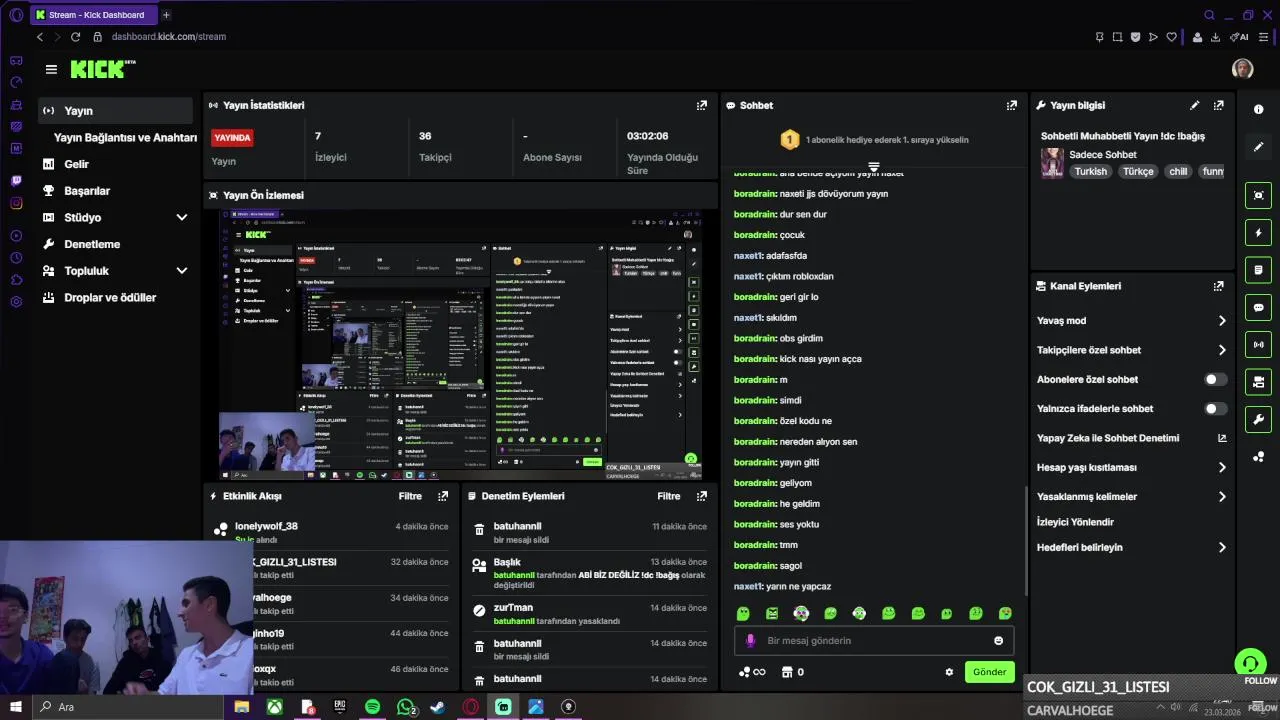Click the document icon in right sidebar
The image size is (1280, 720).
click(x=1258, y=270)
